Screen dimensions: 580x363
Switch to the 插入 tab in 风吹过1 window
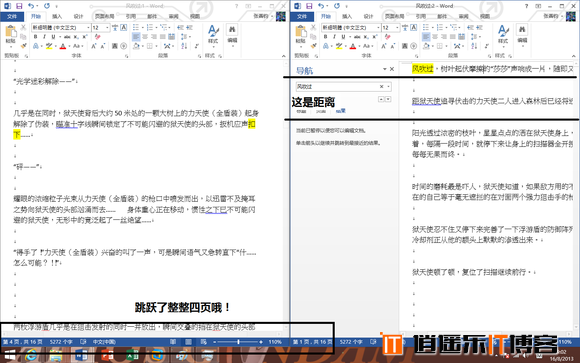(x=57, y=16)
